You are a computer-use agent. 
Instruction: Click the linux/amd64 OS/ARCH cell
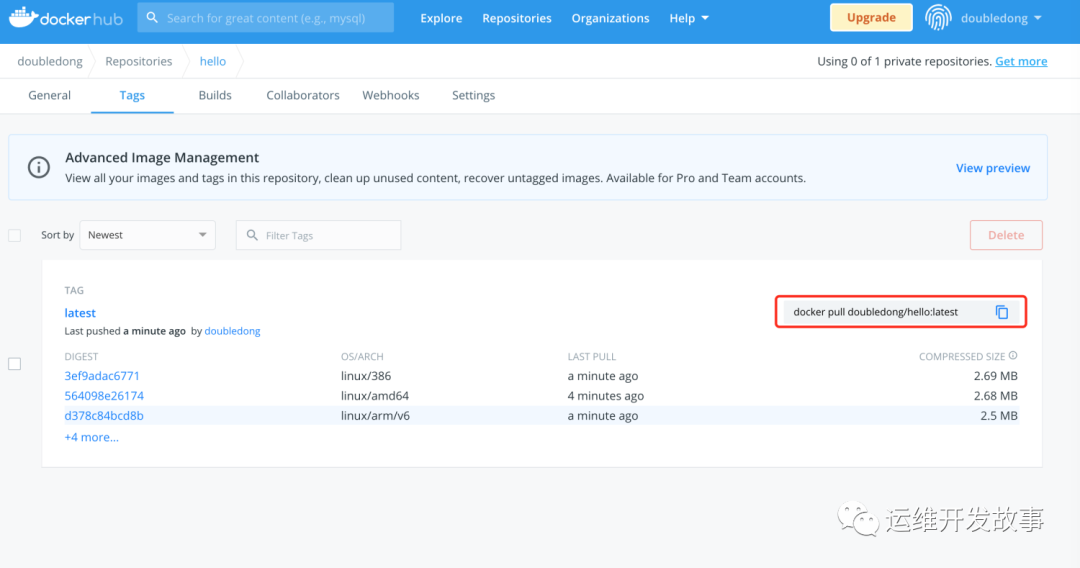tap(375, 396)
